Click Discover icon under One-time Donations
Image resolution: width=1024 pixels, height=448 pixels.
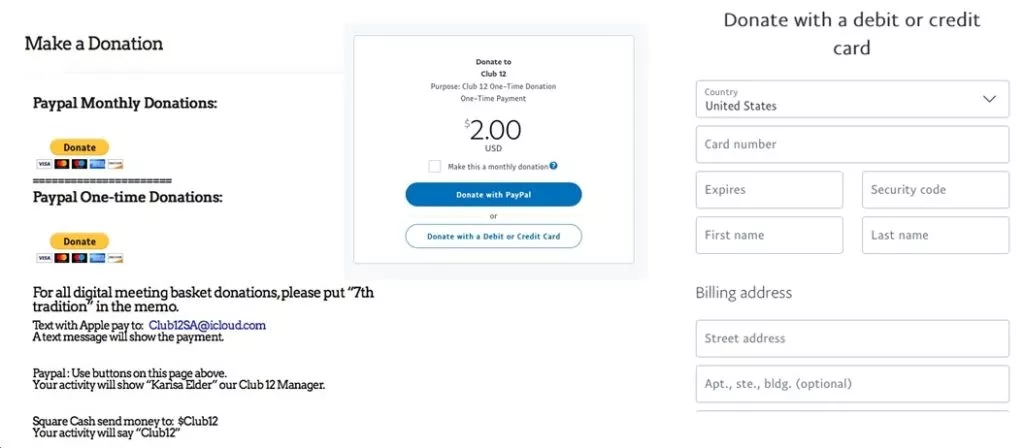[x=115, y=258]
